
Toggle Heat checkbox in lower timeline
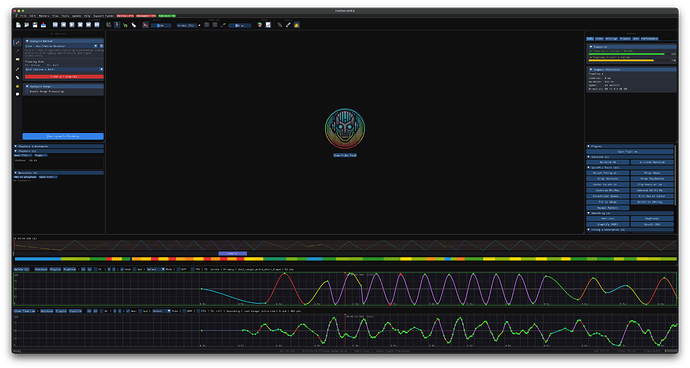(x=128, y=311)
